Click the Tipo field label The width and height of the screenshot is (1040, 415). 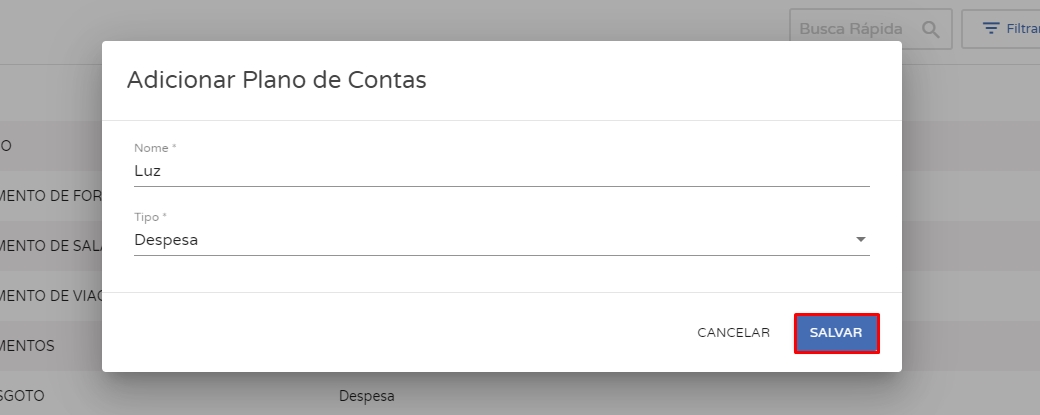(x=151, y=217)
